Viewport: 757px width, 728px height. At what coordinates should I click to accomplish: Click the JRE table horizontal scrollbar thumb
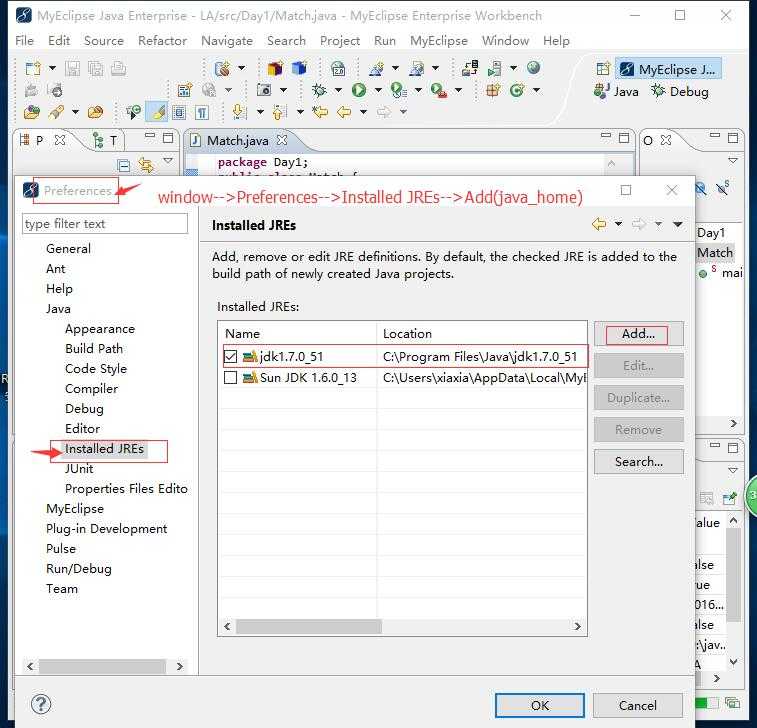tap(308, 627)
